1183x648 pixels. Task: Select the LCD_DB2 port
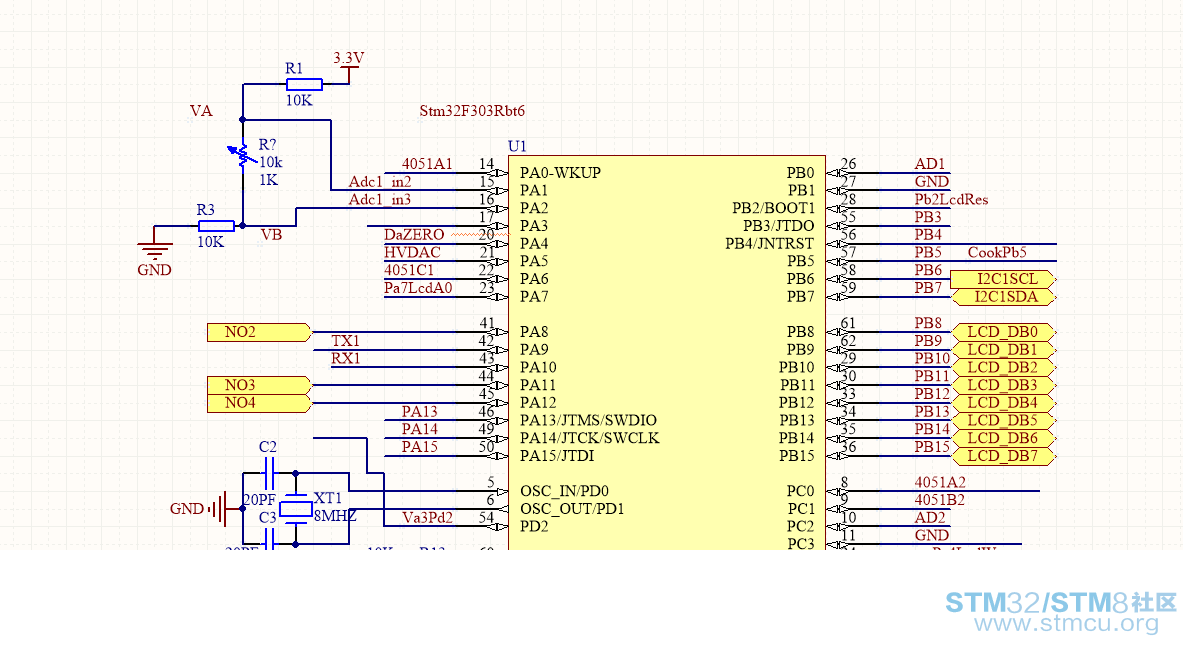pyautogui.click(x=1003, y=367)
